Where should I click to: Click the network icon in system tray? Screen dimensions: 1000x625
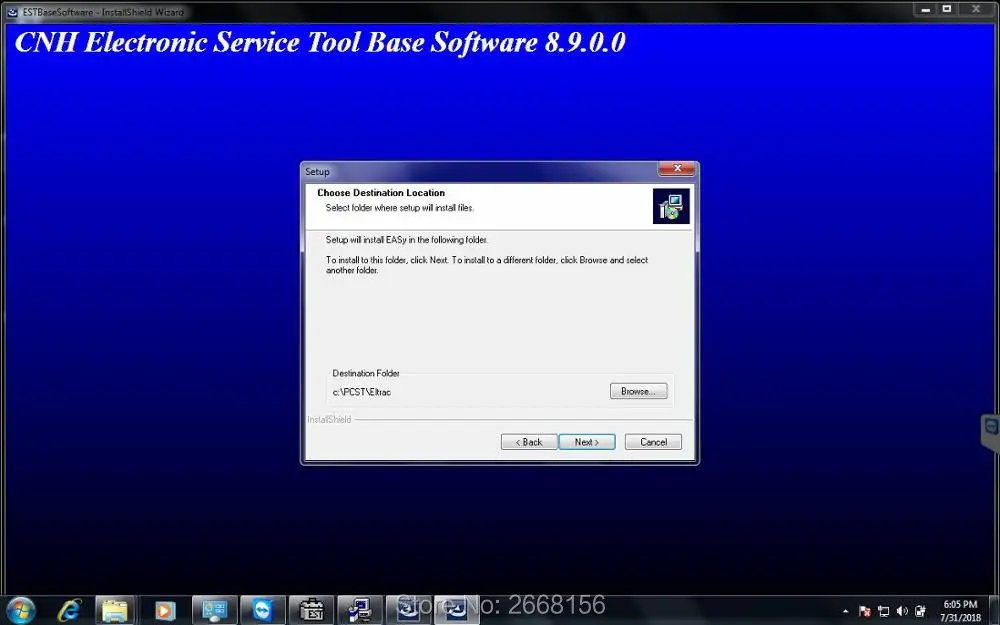tap(883, 611)
